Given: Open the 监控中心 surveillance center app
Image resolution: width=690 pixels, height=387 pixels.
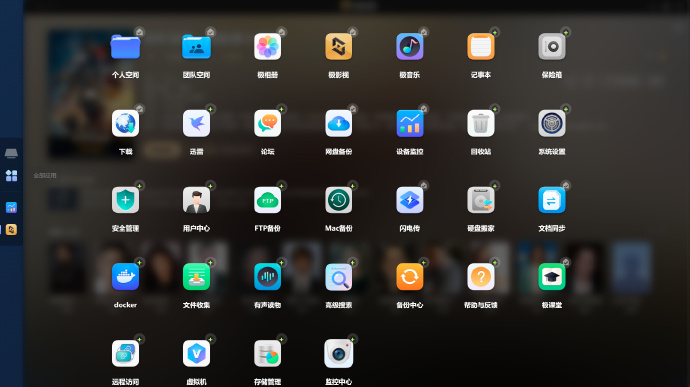Looking at the screenshot, I should [x=338, y=354].
